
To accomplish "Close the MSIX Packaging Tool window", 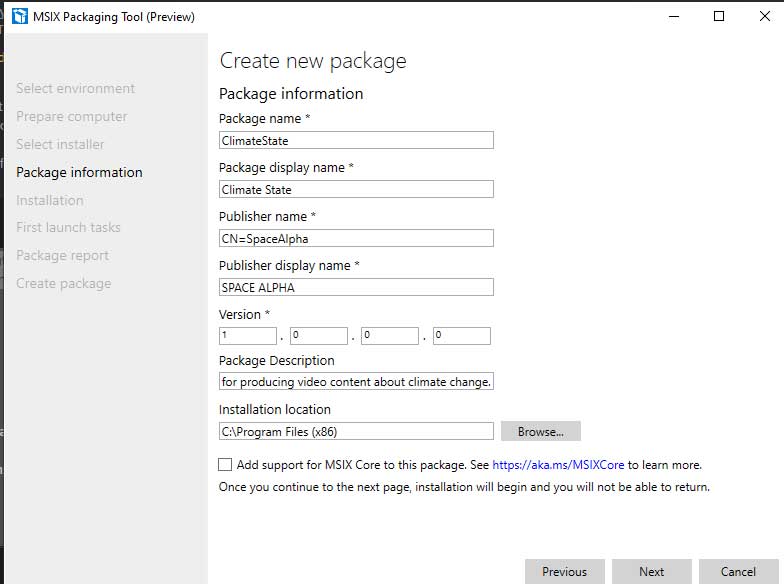I will point(764,16).
